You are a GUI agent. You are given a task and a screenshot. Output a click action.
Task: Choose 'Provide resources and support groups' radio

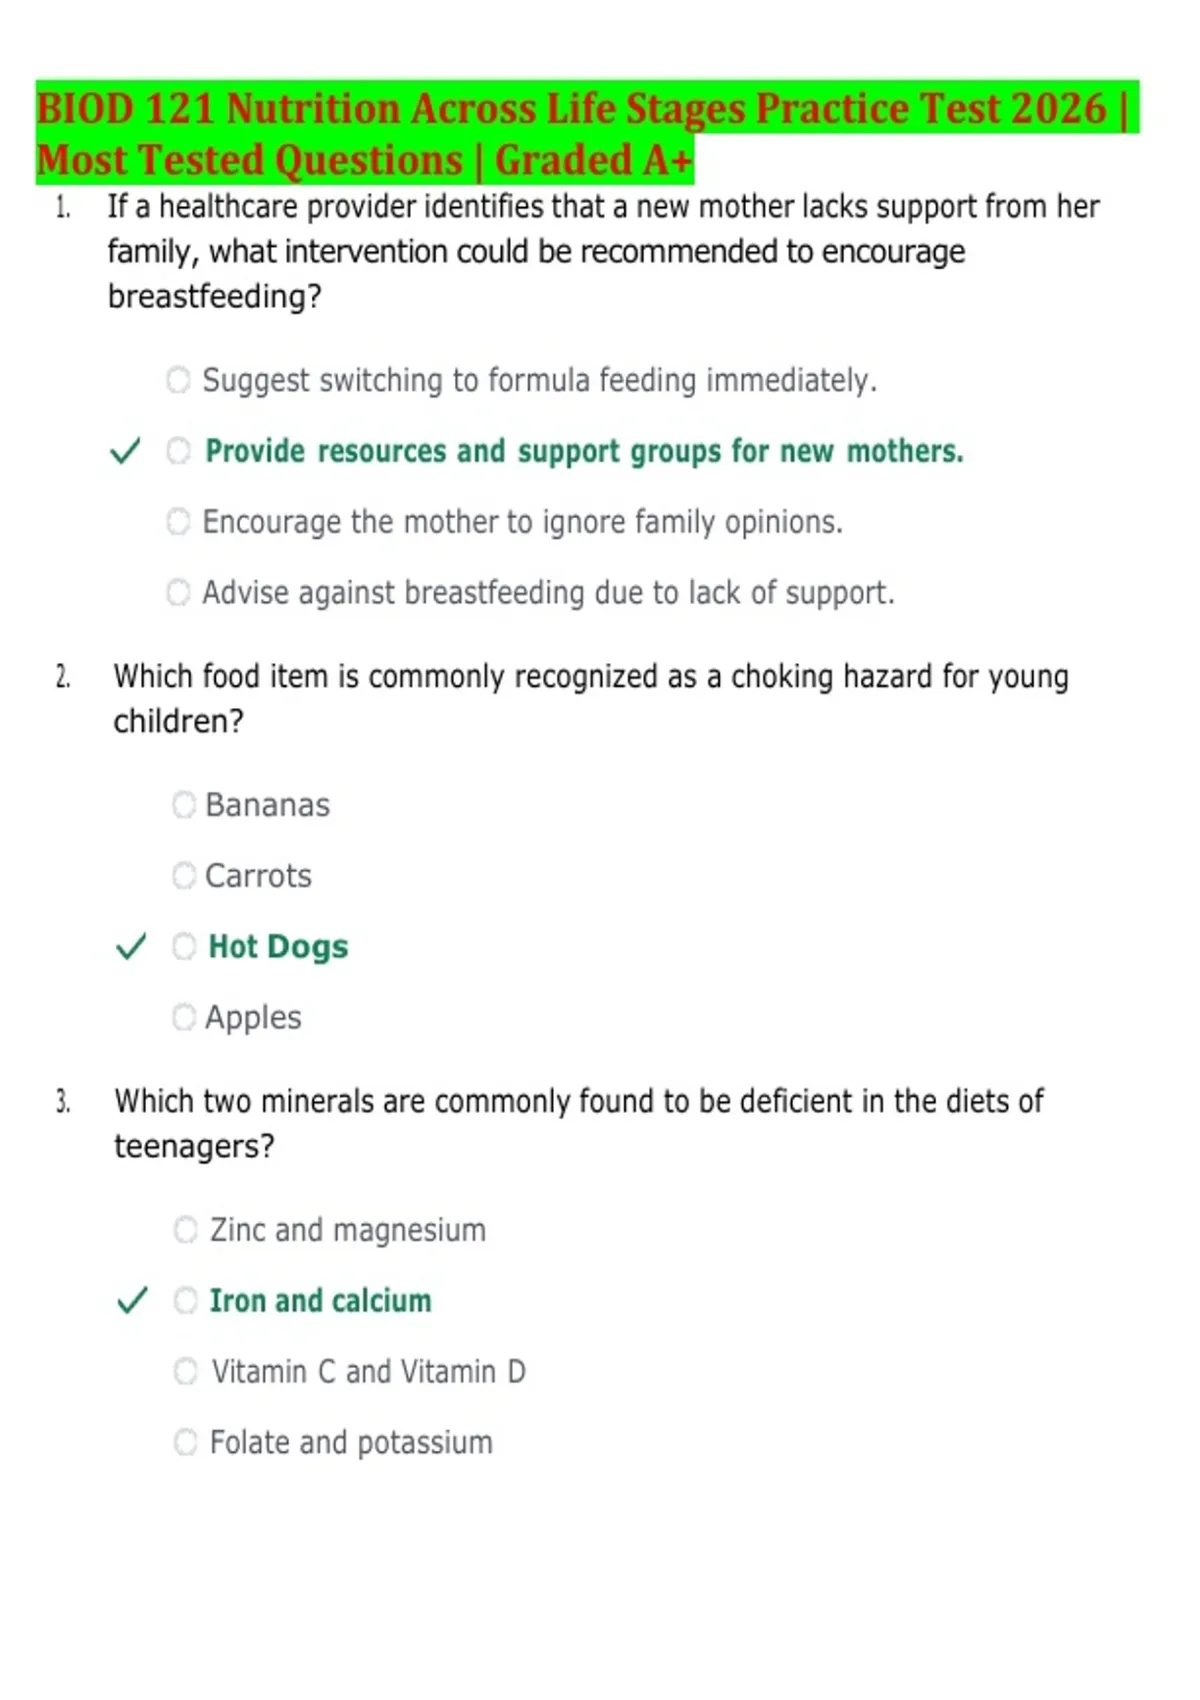pos(178,451)
